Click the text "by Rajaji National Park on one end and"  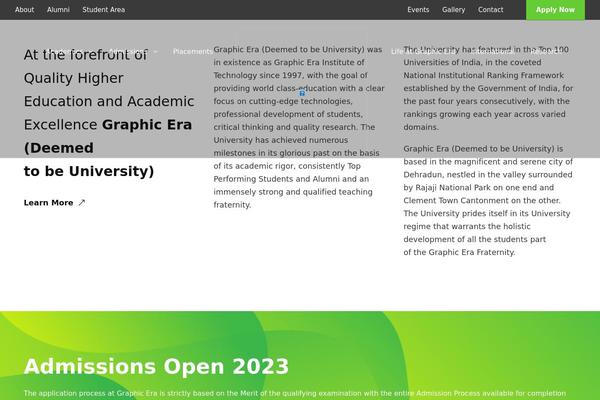[478, 188]
